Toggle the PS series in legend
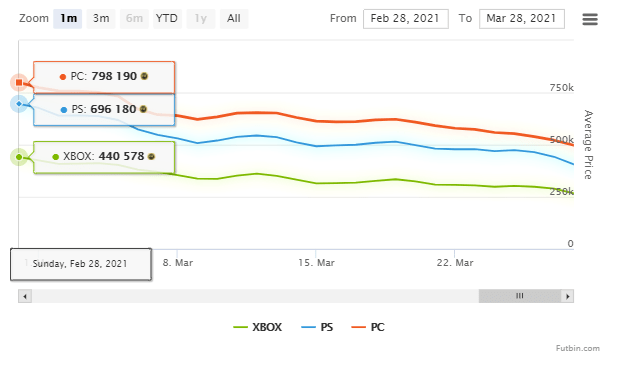The width and height of the screenshot is (618, 366). [x=317, y=327]
